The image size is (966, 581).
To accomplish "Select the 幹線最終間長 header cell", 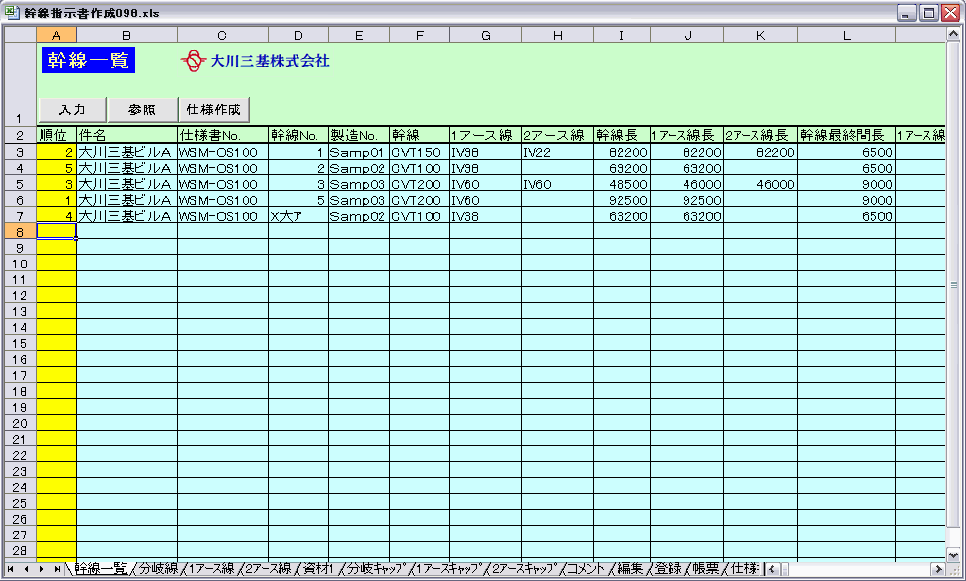I will coord(846,135).
